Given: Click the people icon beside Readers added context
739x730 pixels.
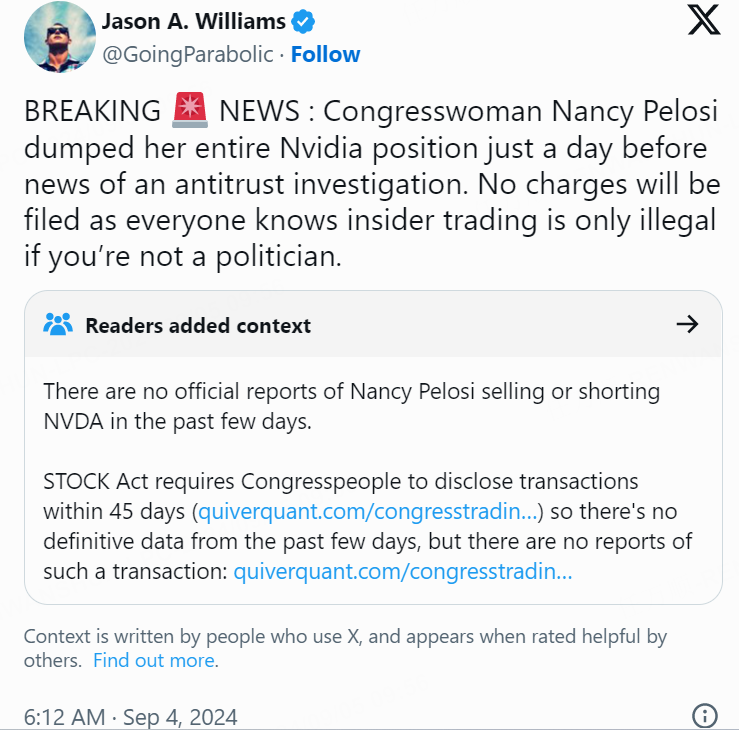Looking at the screenshot, I should coord(59,324).
